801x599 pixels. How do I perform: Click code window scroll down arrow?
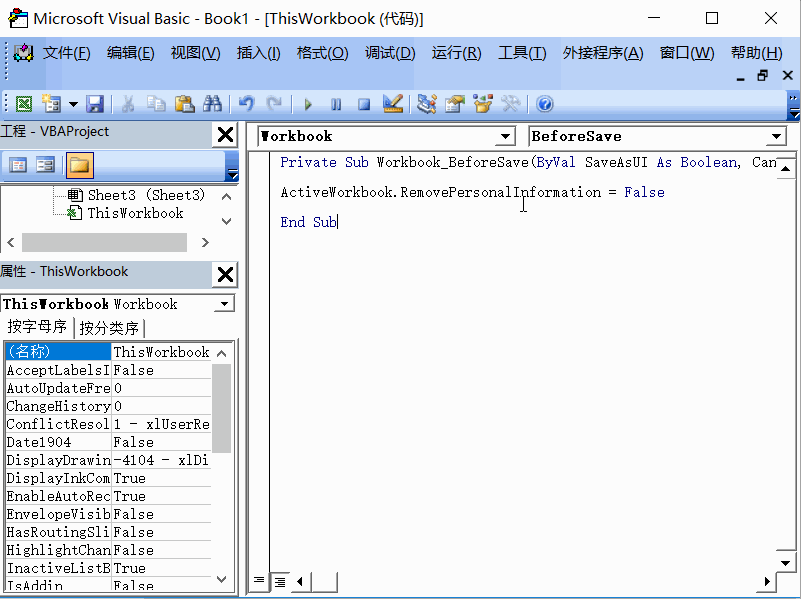(x=786, y=563)
